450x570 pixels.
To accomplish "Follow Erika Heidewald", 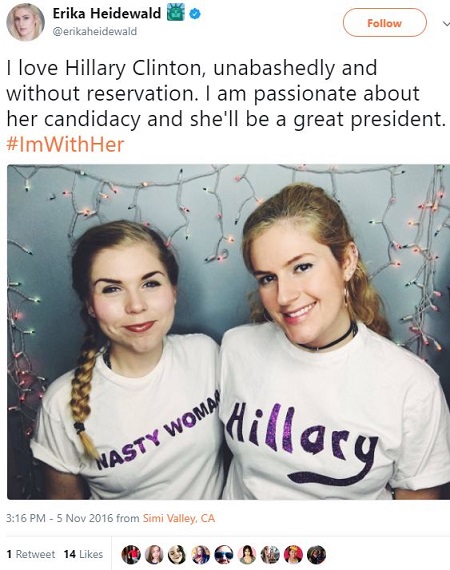I will tap(384, 23).
